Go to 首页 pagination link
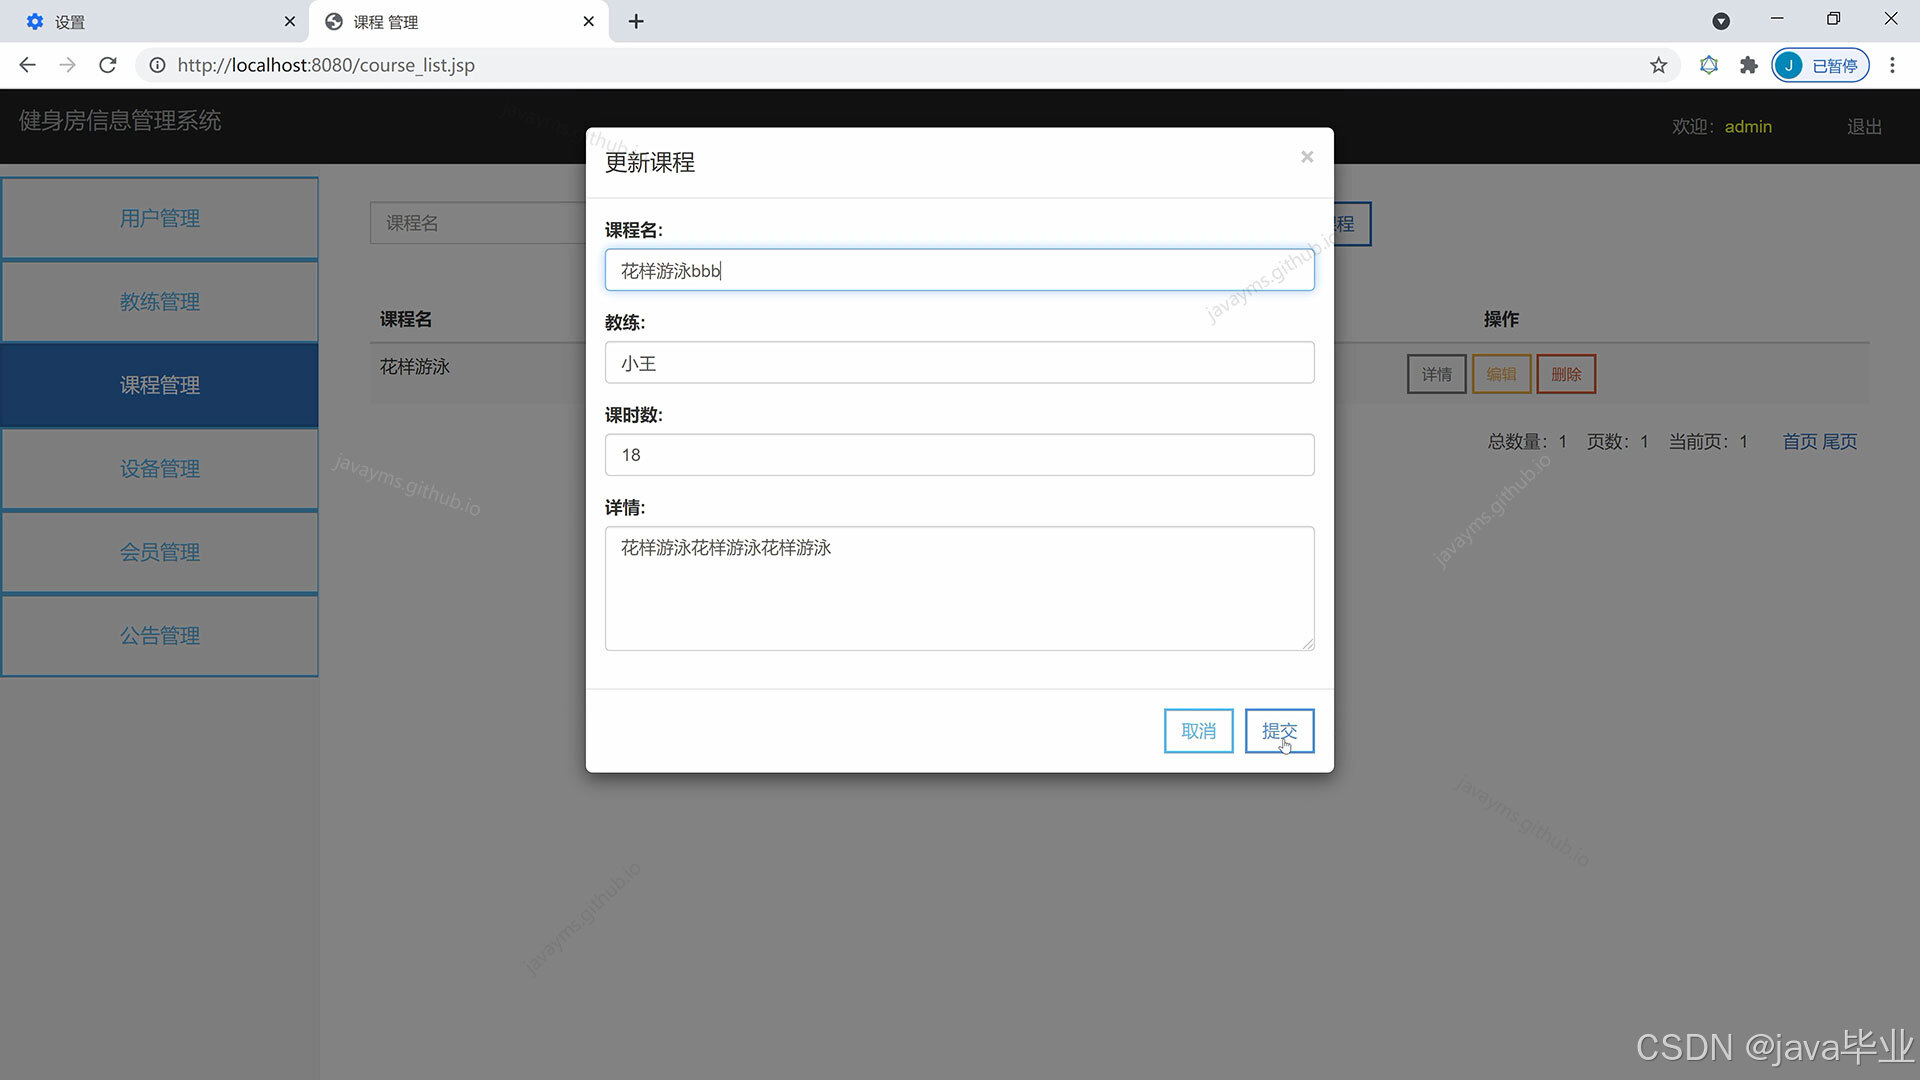Viewport: 1920px width, 1080px height. (1799, 441)
